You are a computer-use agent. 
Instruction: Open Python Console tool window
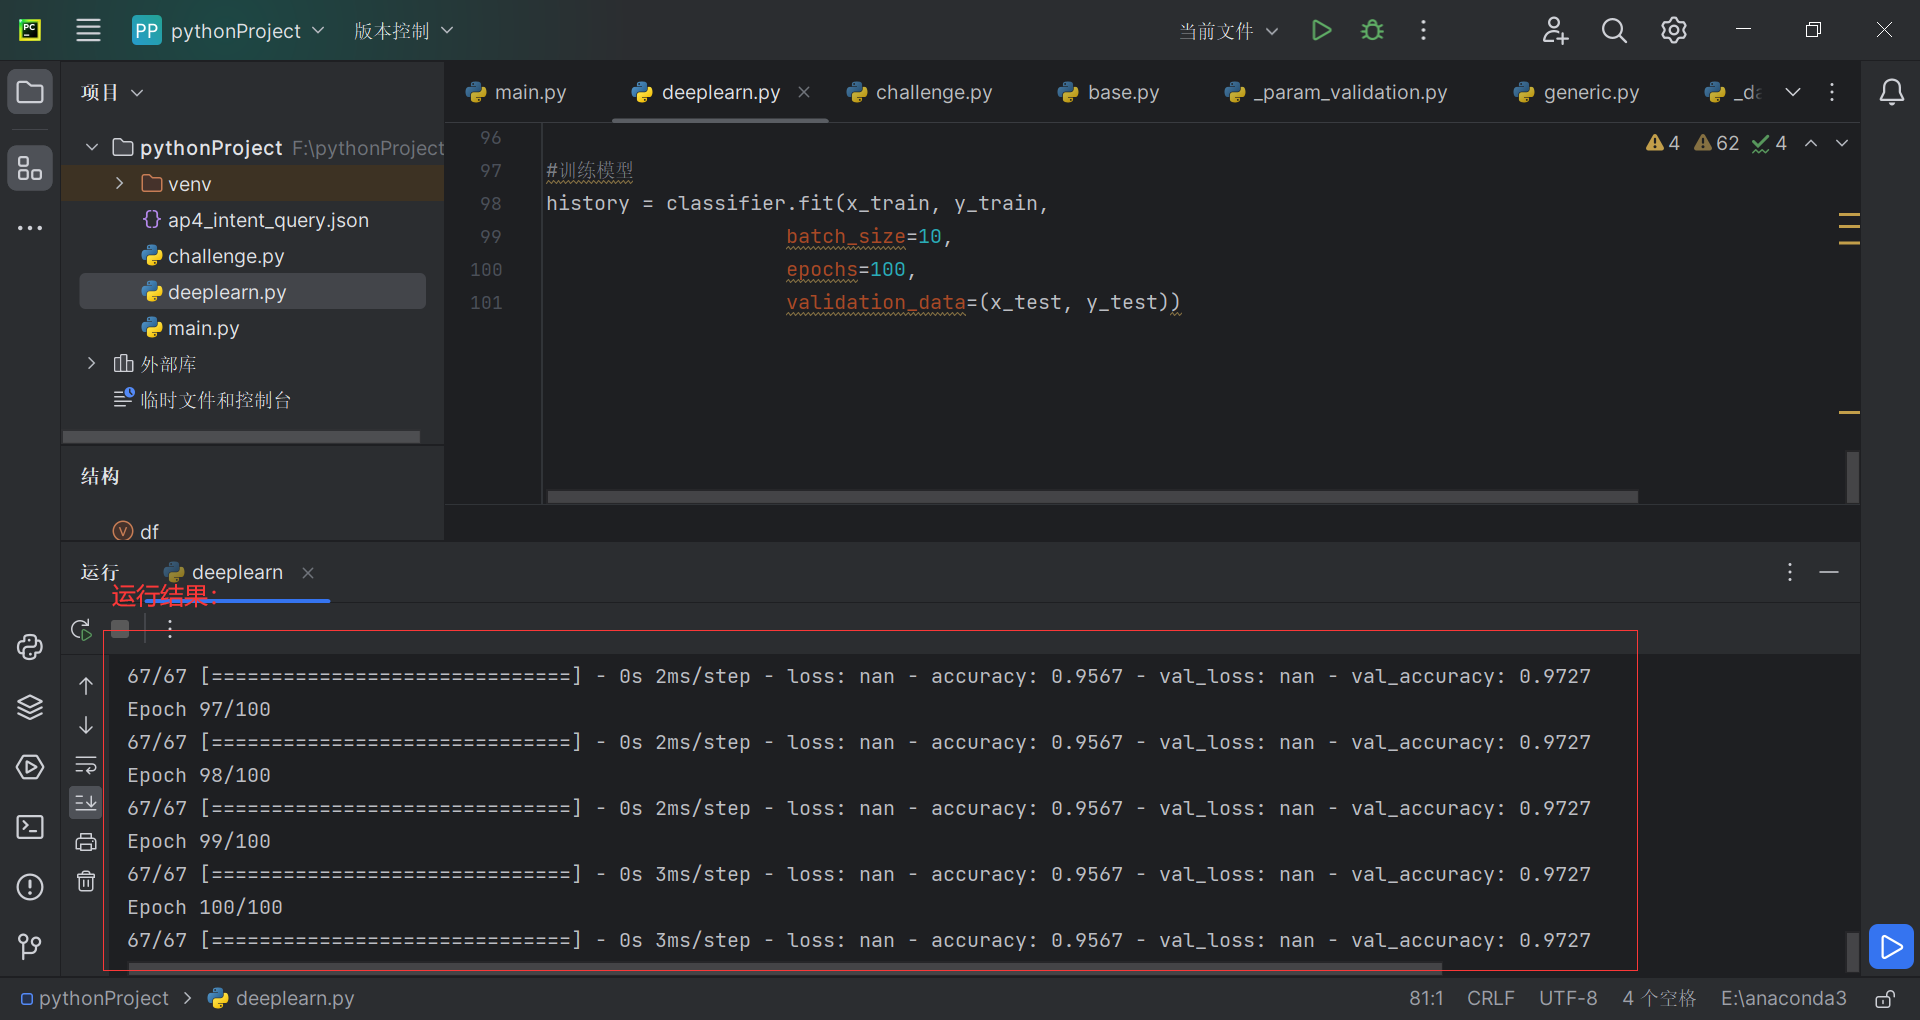coord(30,647)
